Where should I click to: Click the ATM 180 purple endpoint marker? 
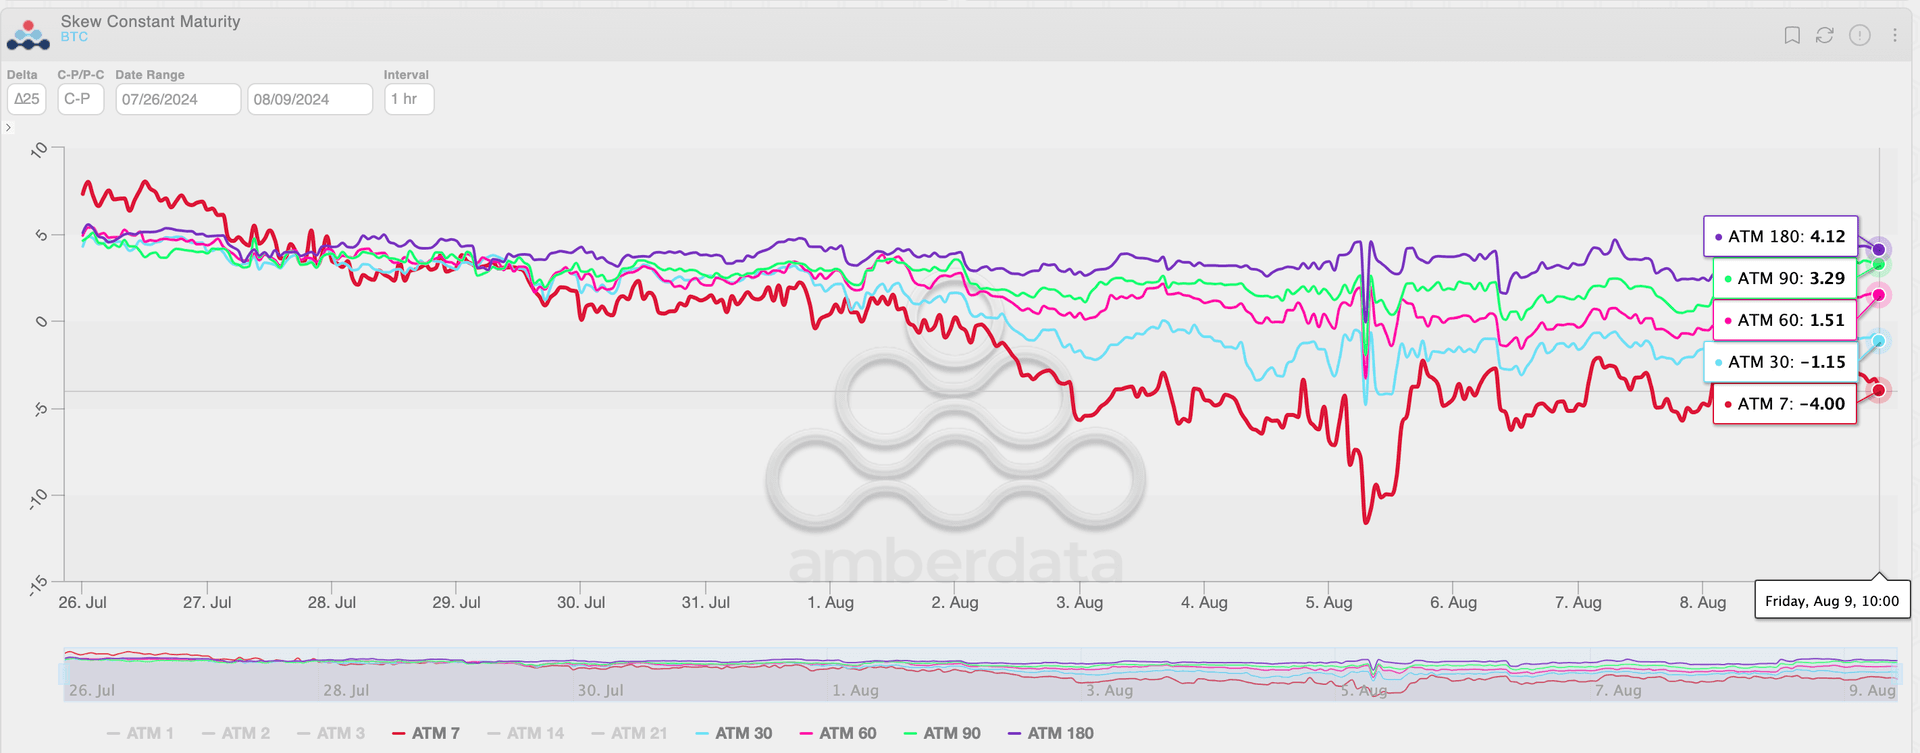1879,249
